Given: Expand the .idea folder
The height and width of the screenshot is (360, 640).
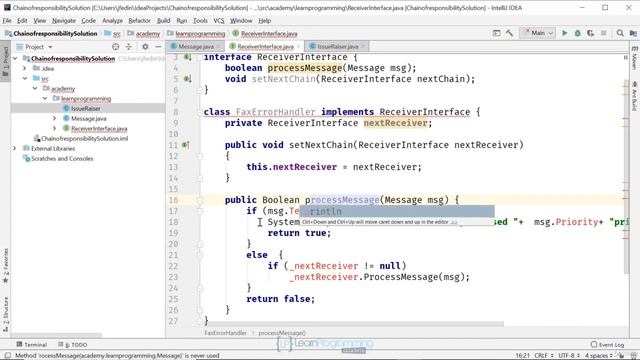Looking at the screenshot, I should 25,69.
